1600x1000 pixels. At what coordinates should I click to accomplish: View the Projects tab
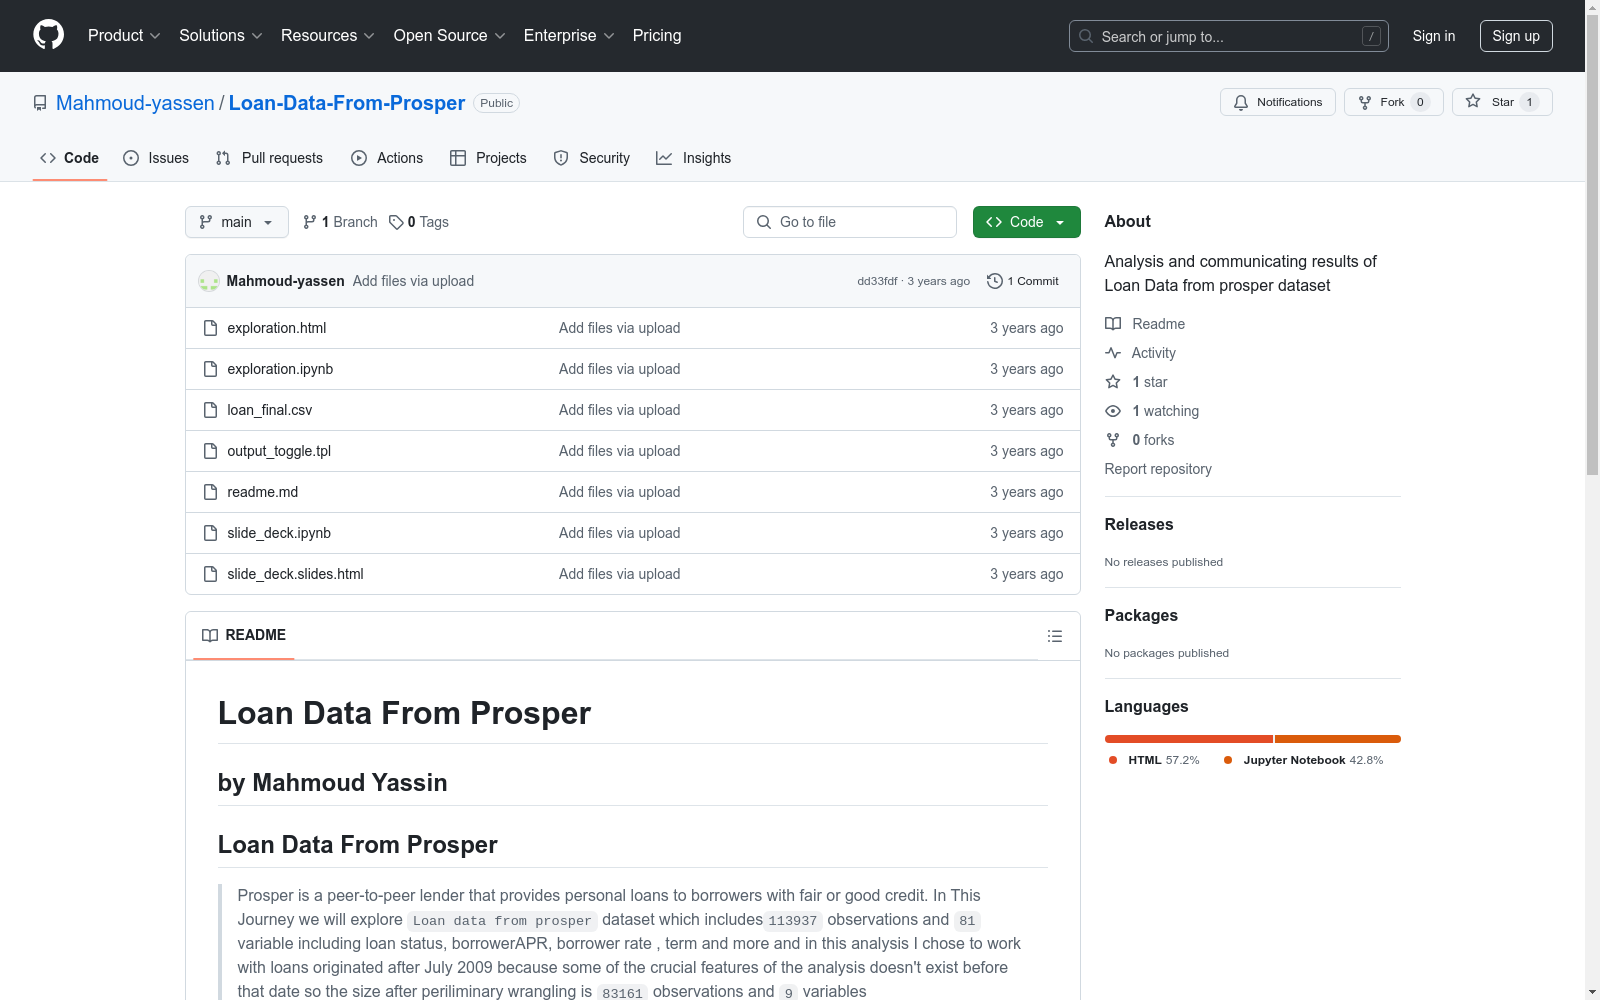488,158
